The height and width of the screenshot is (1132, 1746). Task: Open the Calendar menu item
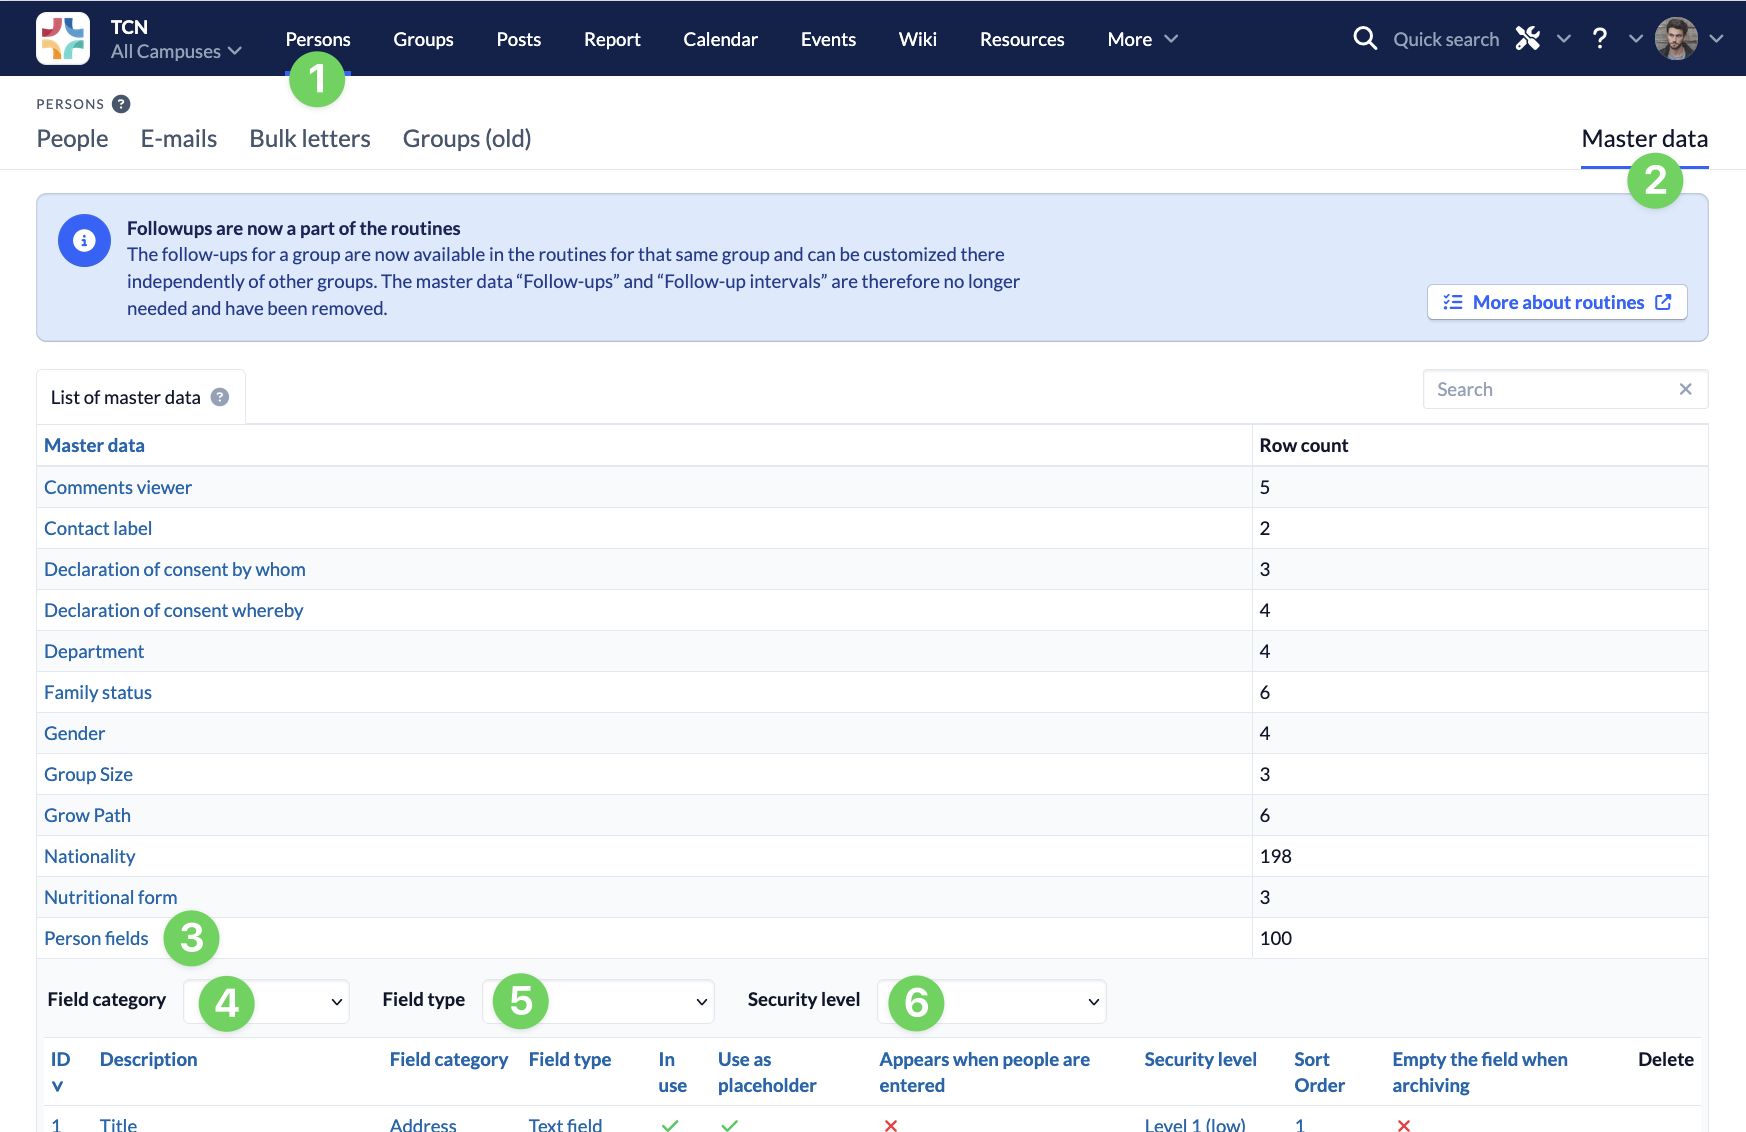coord(720,39)
